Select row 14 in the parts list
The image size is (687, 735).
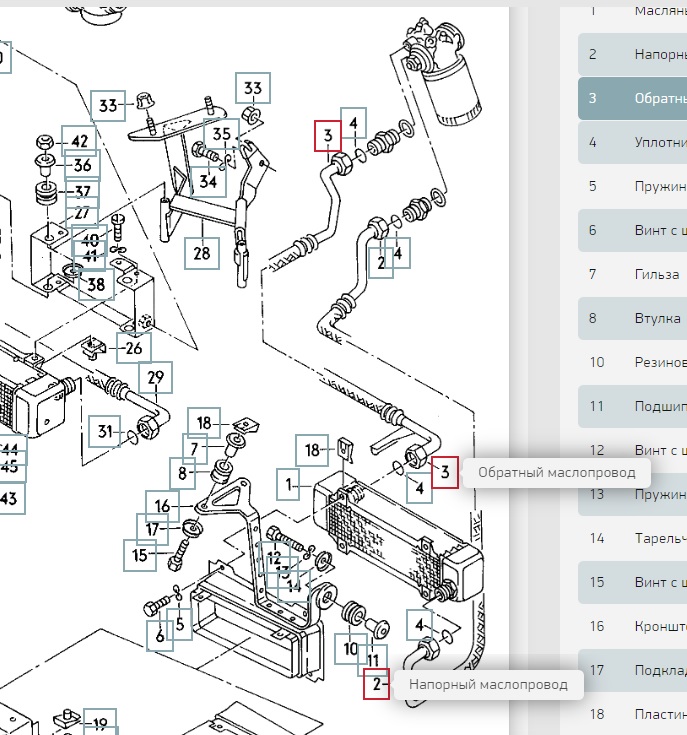pyautogui.click(x=632, y=538)
